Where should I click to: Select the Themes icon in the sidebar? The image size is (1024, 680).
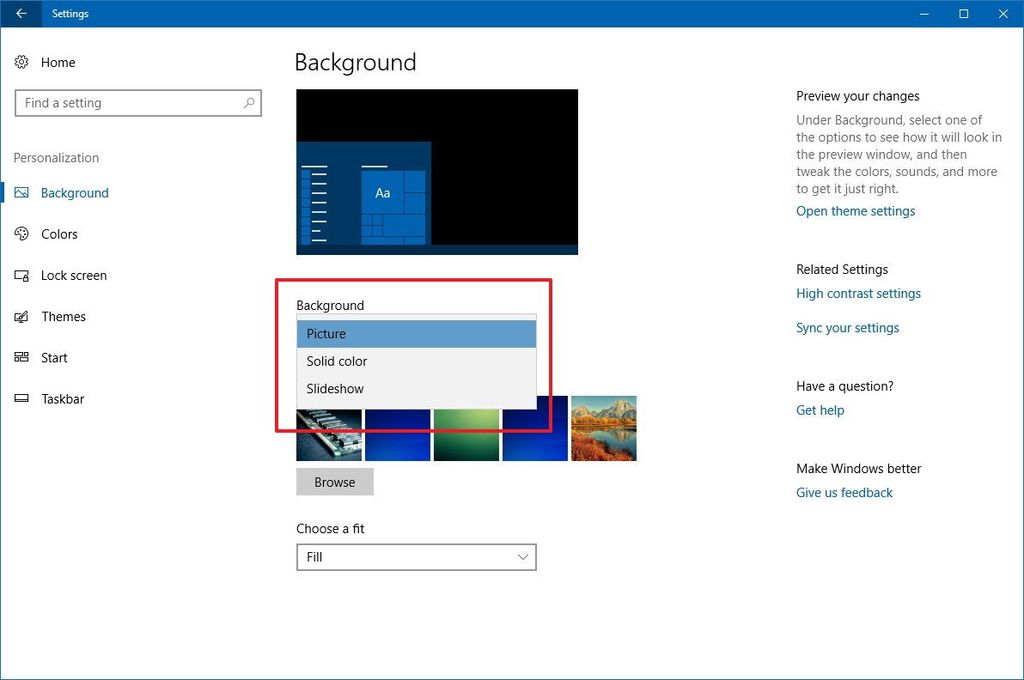click(22, 316)
